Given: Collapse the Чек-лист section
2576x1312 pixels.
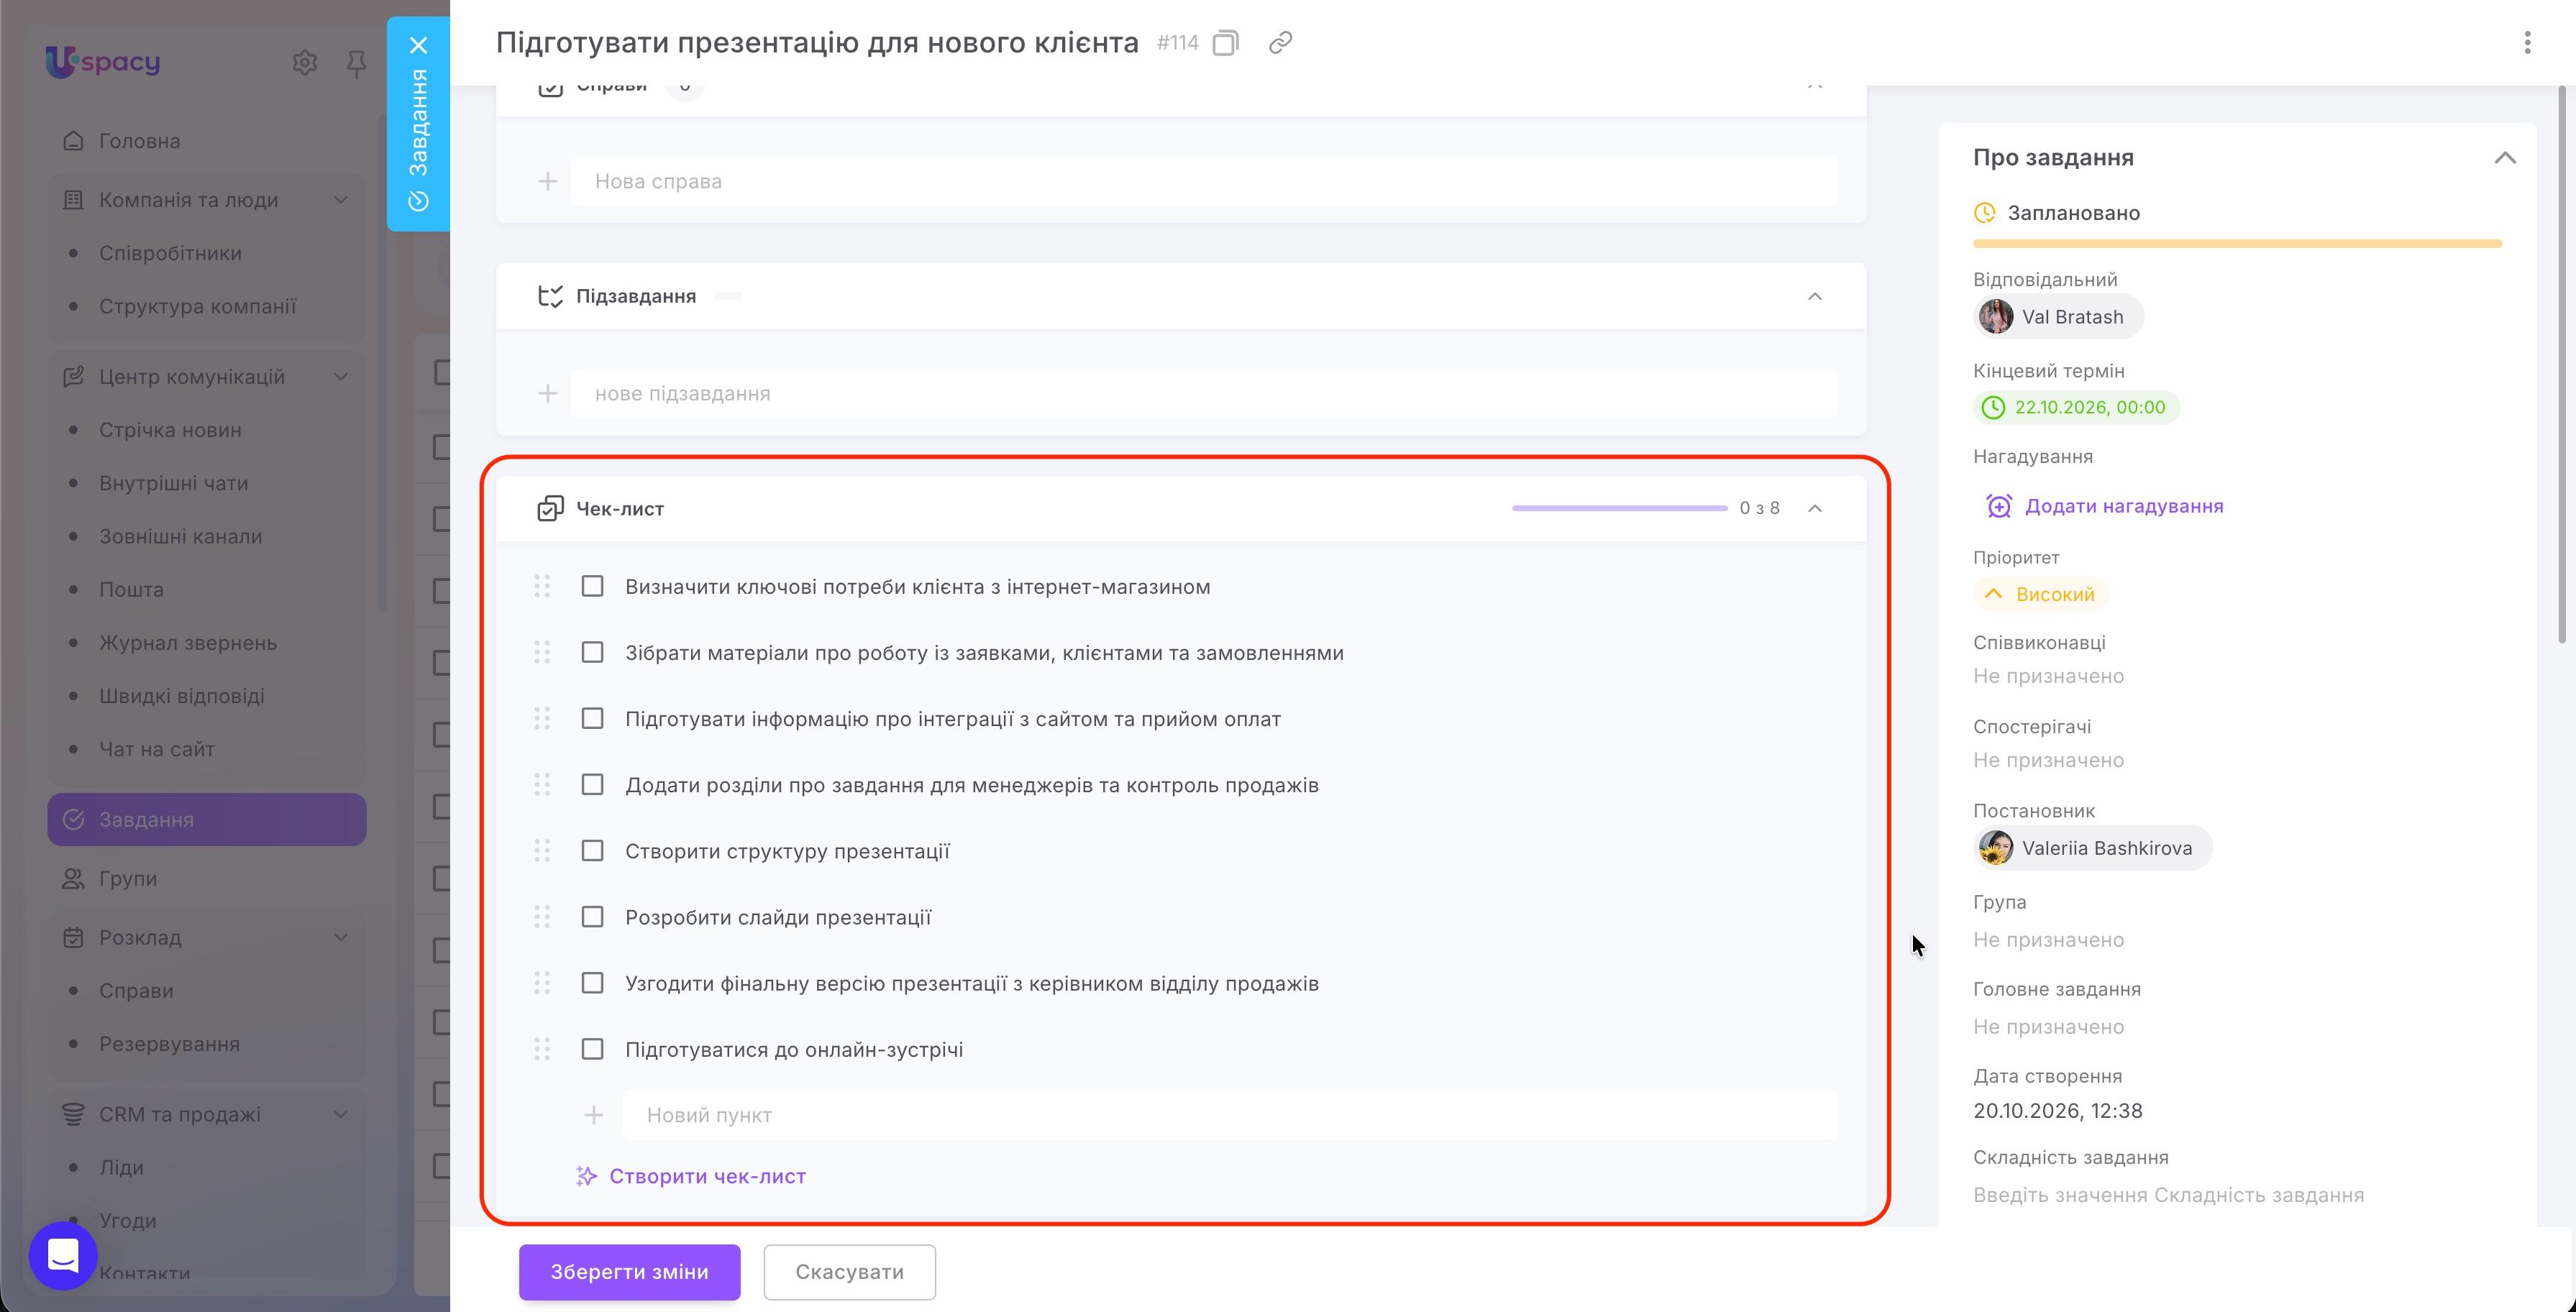Looking at the screenshot, I should tap(1814, 509).
